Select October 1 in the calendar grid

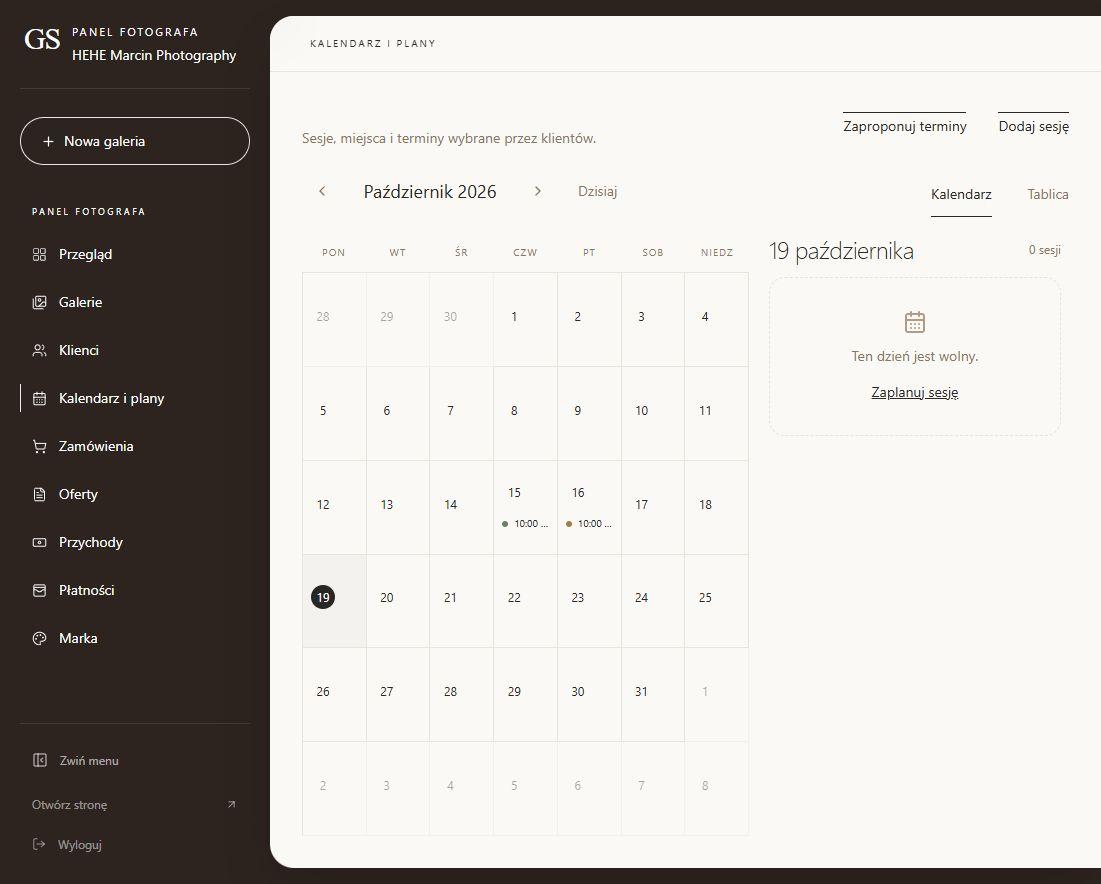525,319
